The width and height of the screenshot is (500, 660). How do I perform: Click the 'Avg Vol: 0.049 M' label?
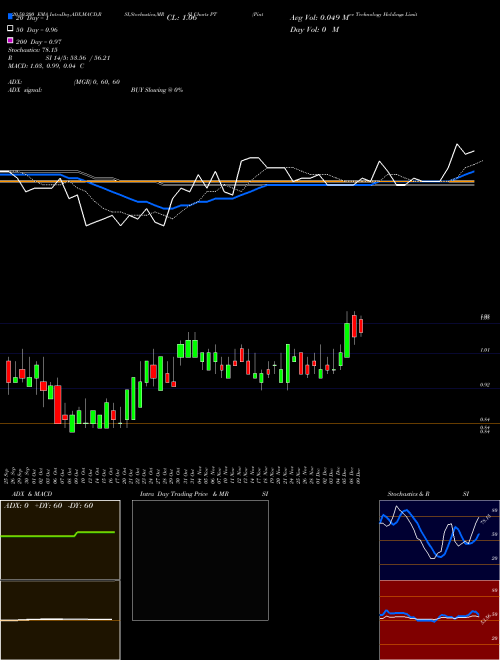coord(320,18)
